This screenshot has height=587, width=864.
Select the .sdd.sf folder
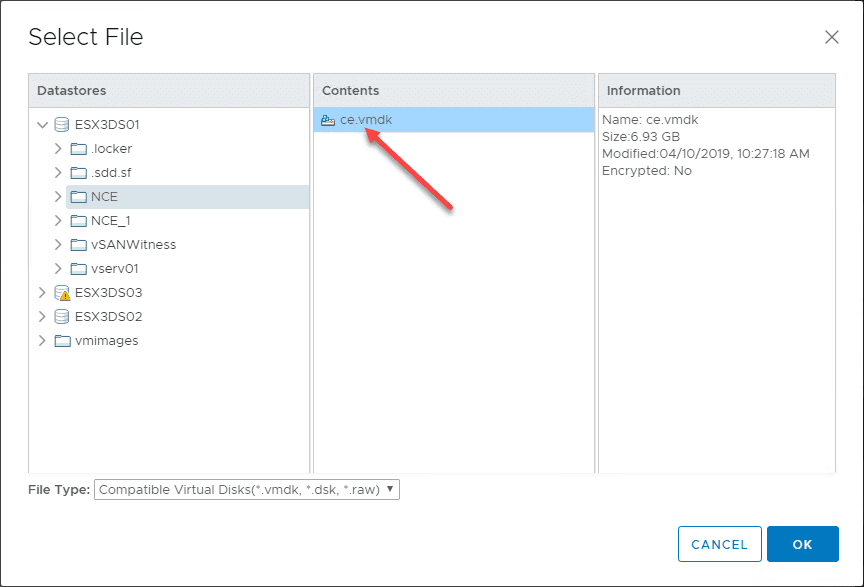[111, 173]
